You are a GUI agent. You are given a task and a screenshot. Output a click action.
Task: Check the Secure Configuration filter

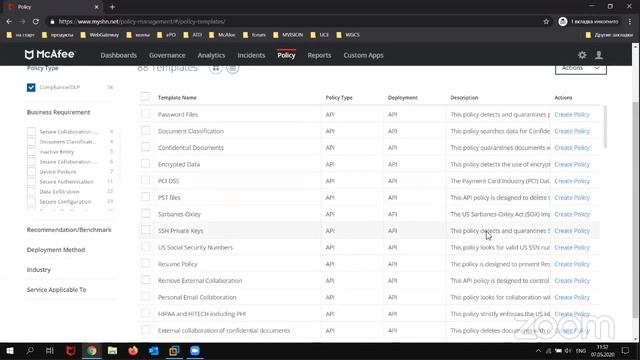[x=31, y=202]
